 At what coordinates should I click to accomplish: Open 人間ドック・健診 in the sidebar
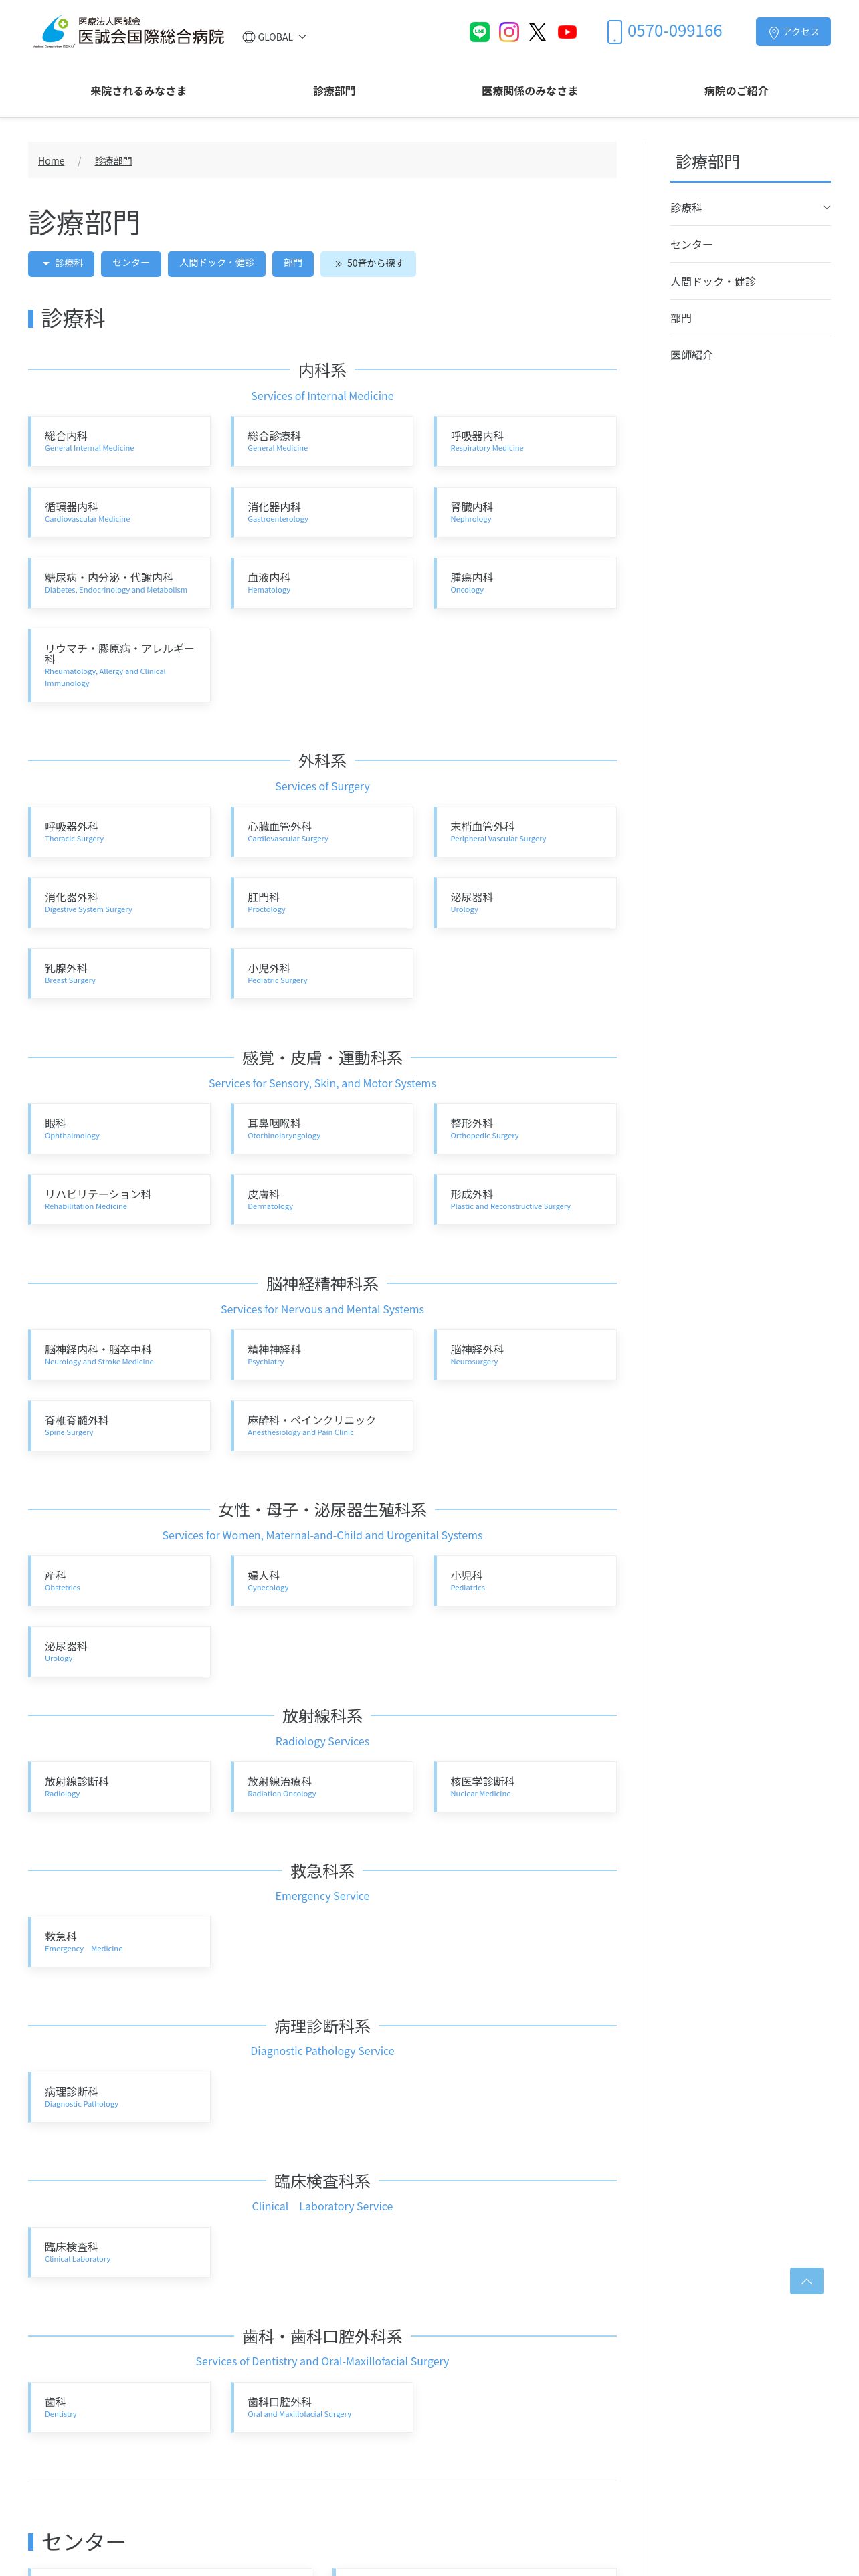point(750,282)
